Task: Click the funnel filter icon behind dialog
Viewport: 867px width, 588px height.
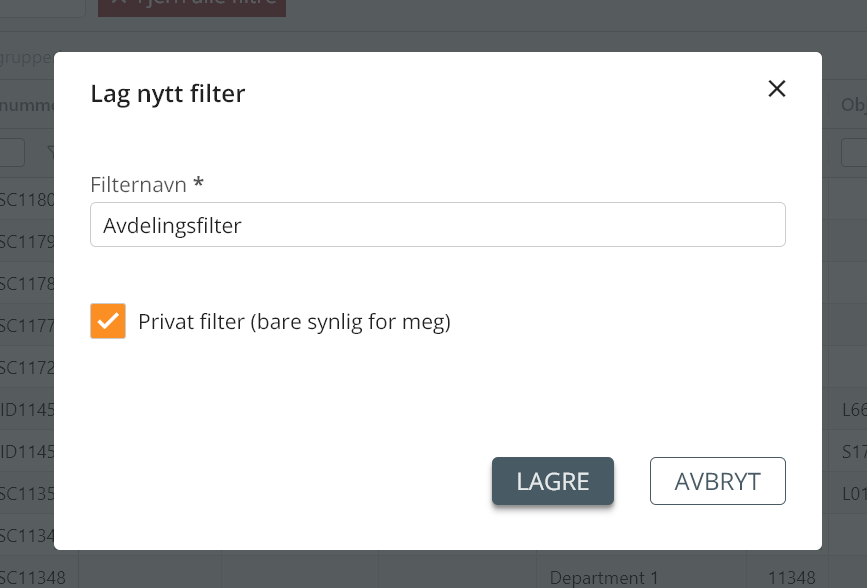Action: [50, 152]
